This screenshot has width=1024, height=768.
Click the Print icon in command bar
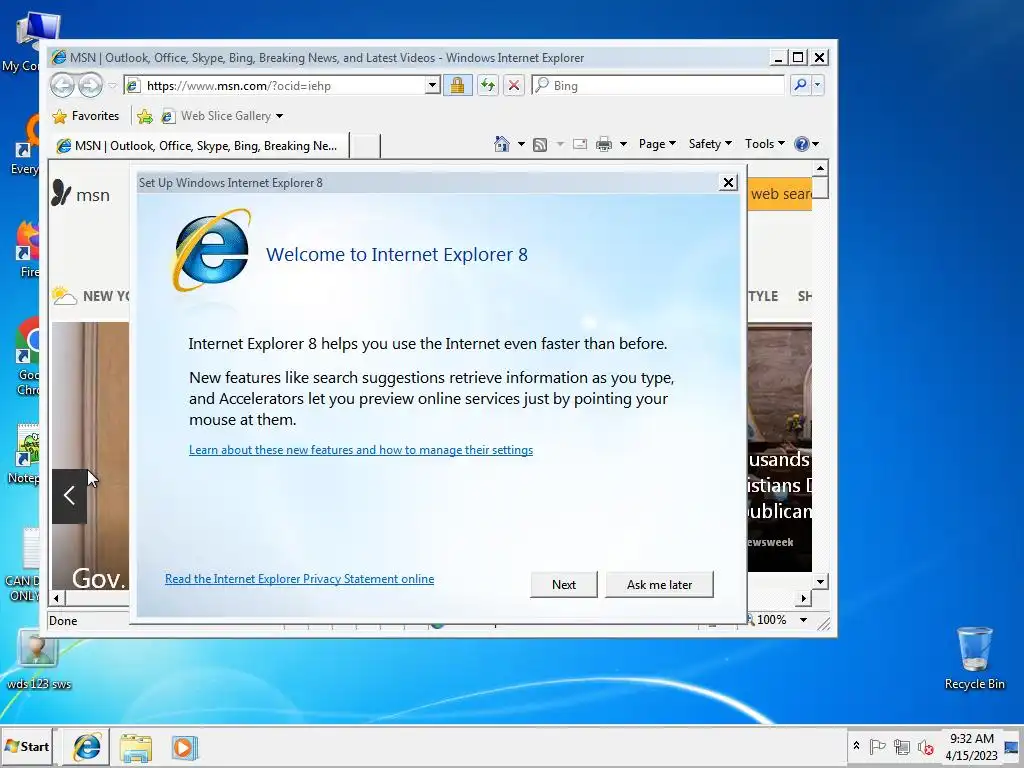coord(604,144)
